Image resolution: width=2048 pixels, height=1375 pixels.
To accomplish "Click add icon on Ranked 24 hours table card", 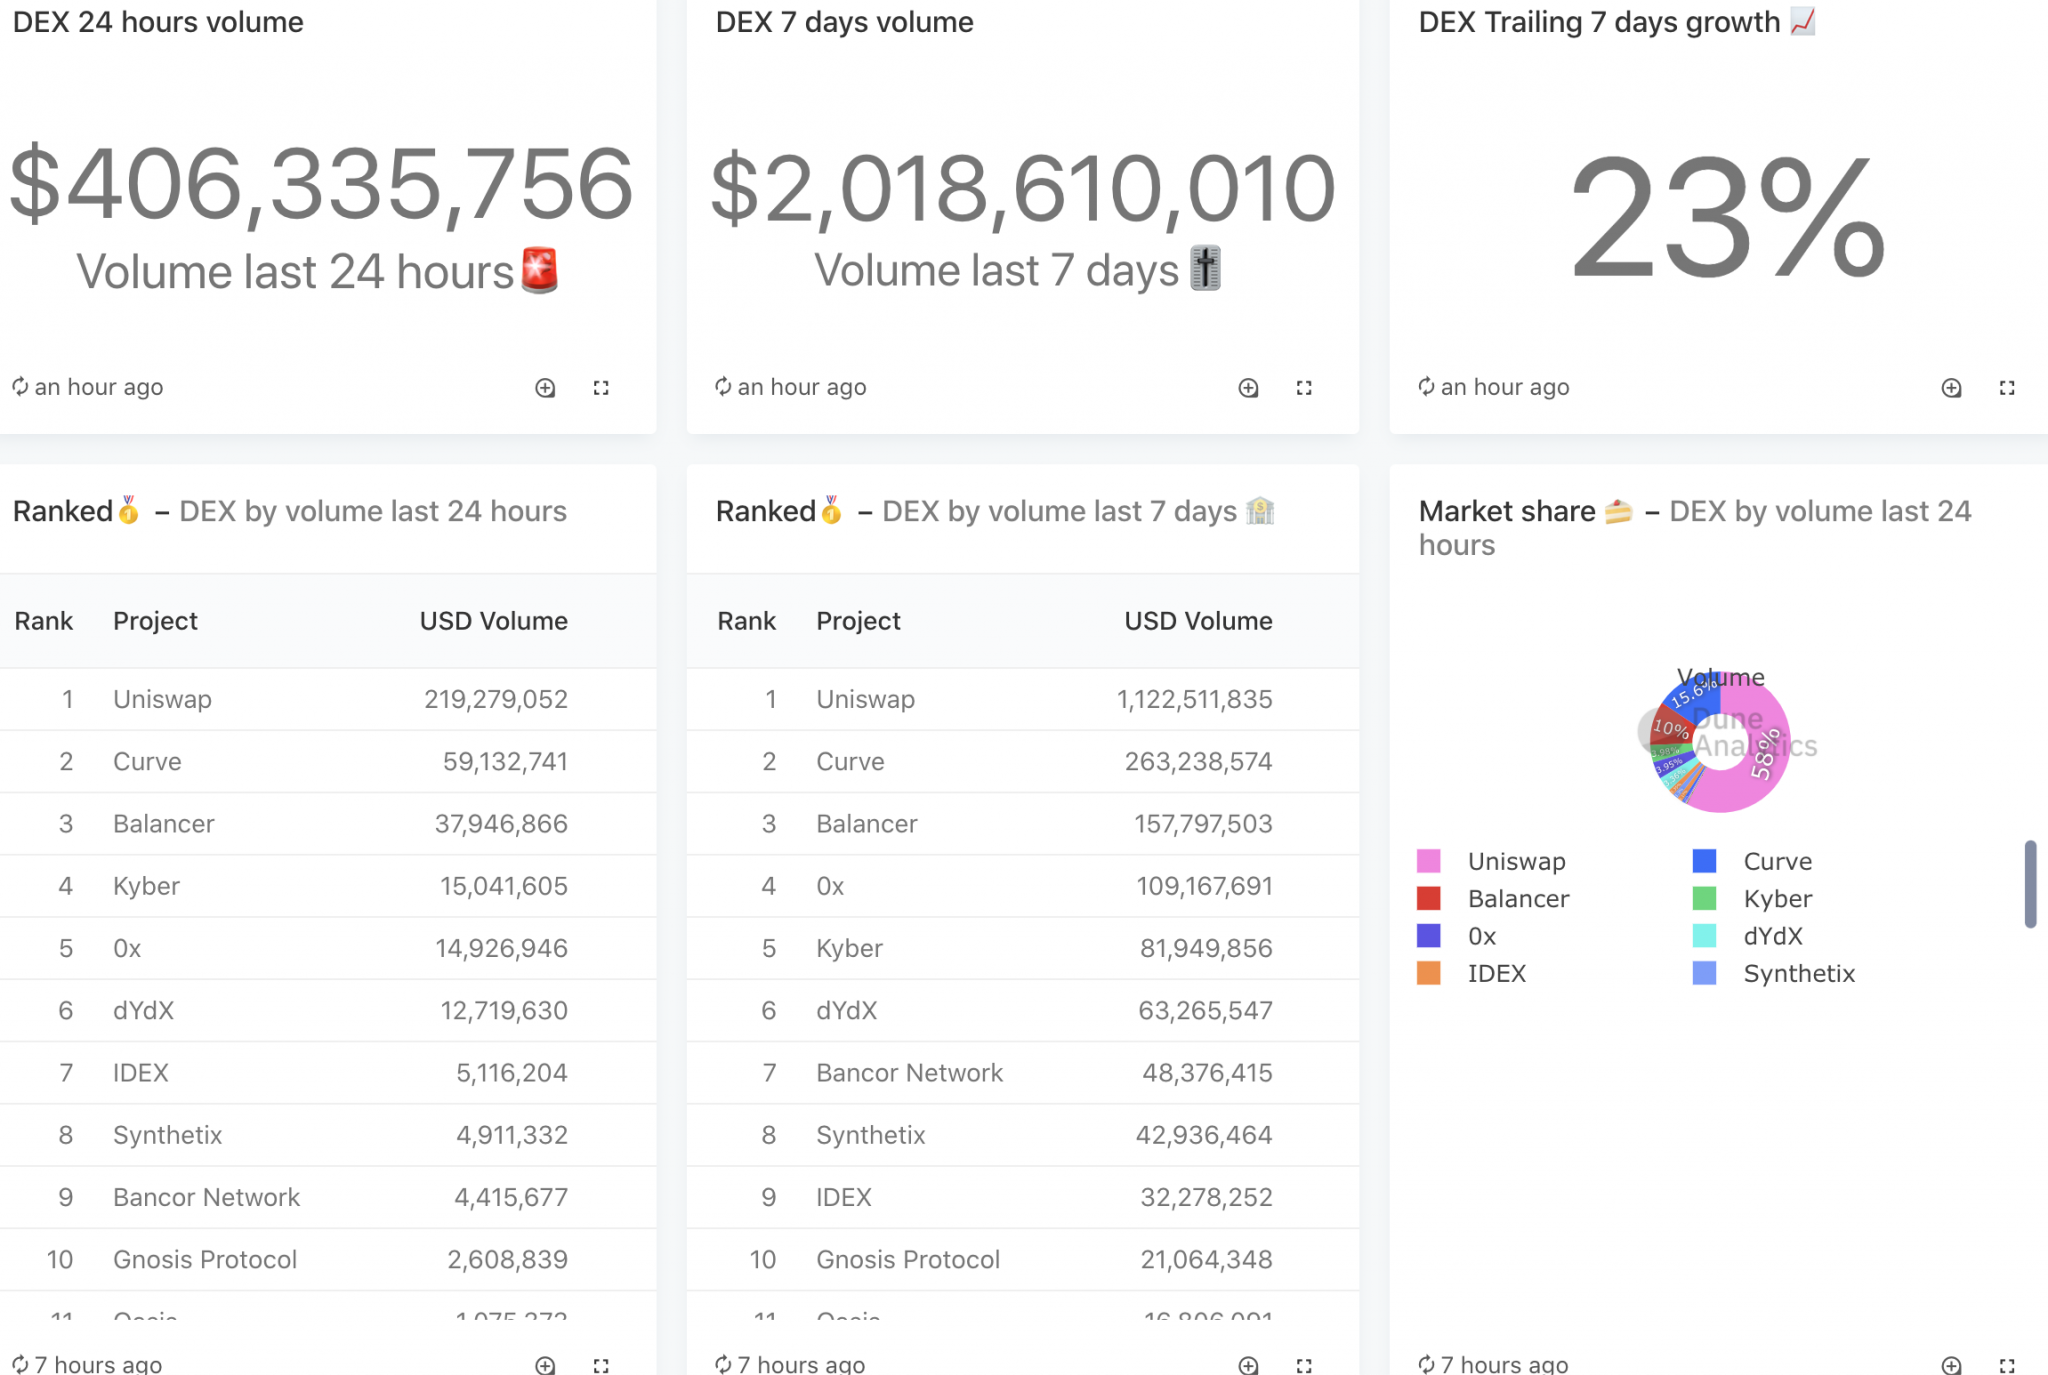I will coord(545,1365).
